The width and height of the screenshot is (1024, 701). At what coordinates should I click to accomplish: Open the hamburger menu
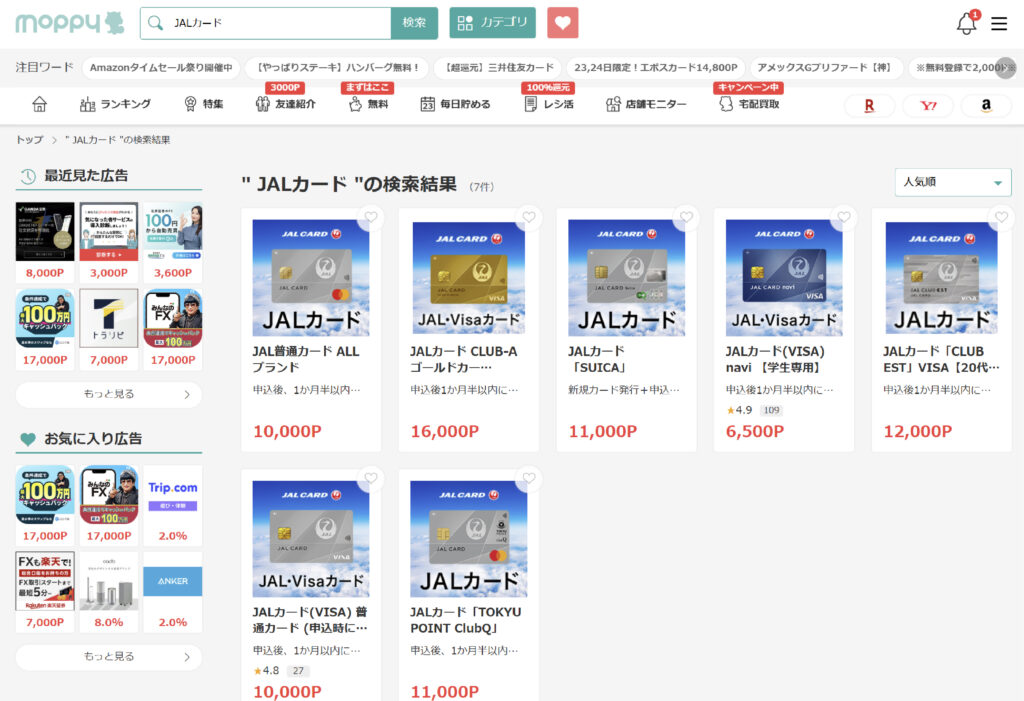[999, 24]
